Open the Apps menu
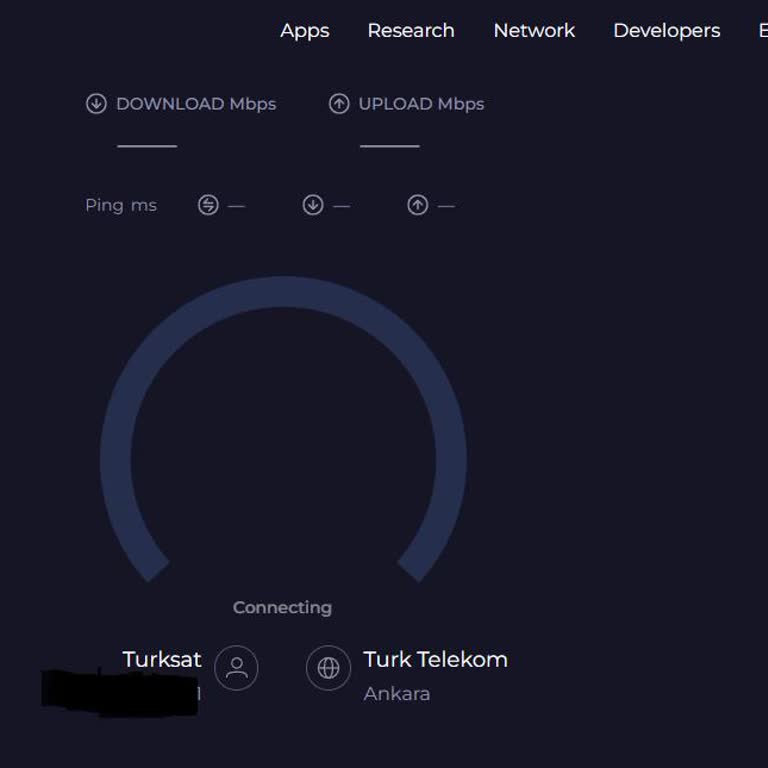Viewport: 768px width, 768px height. pos(304,31)
